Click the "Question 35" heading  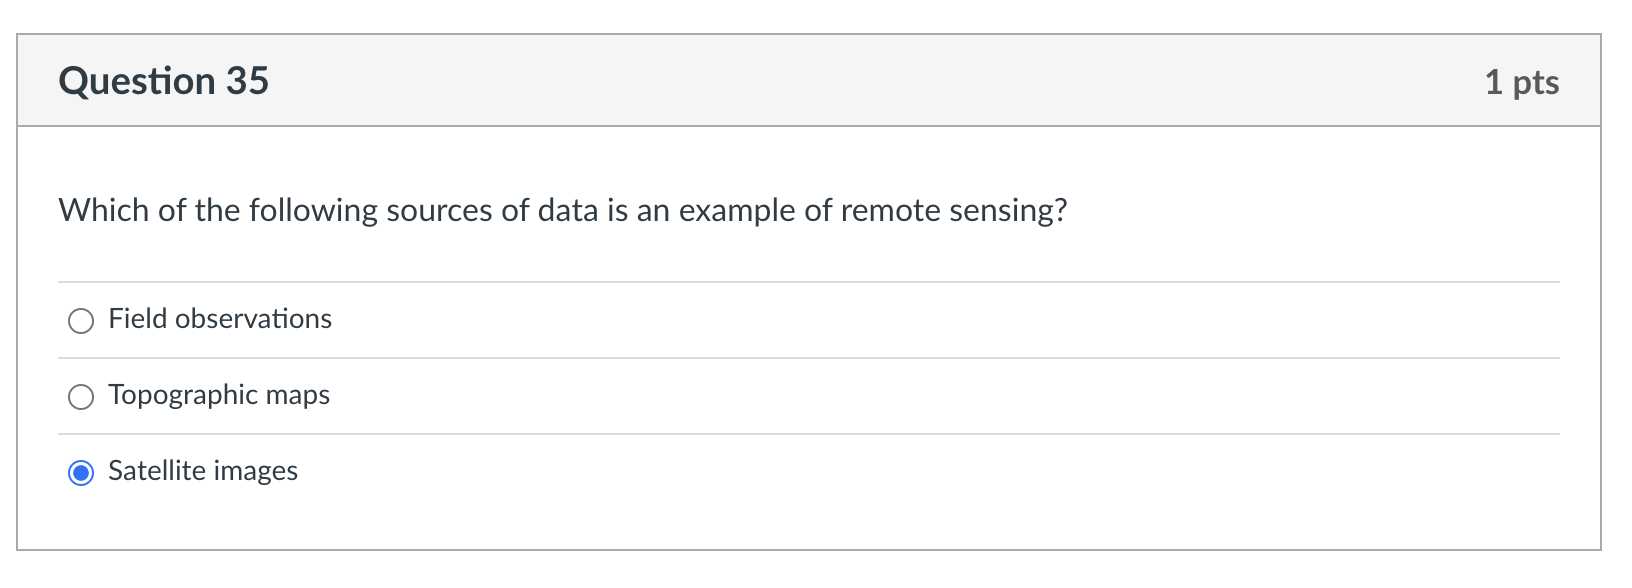(164, 81)
